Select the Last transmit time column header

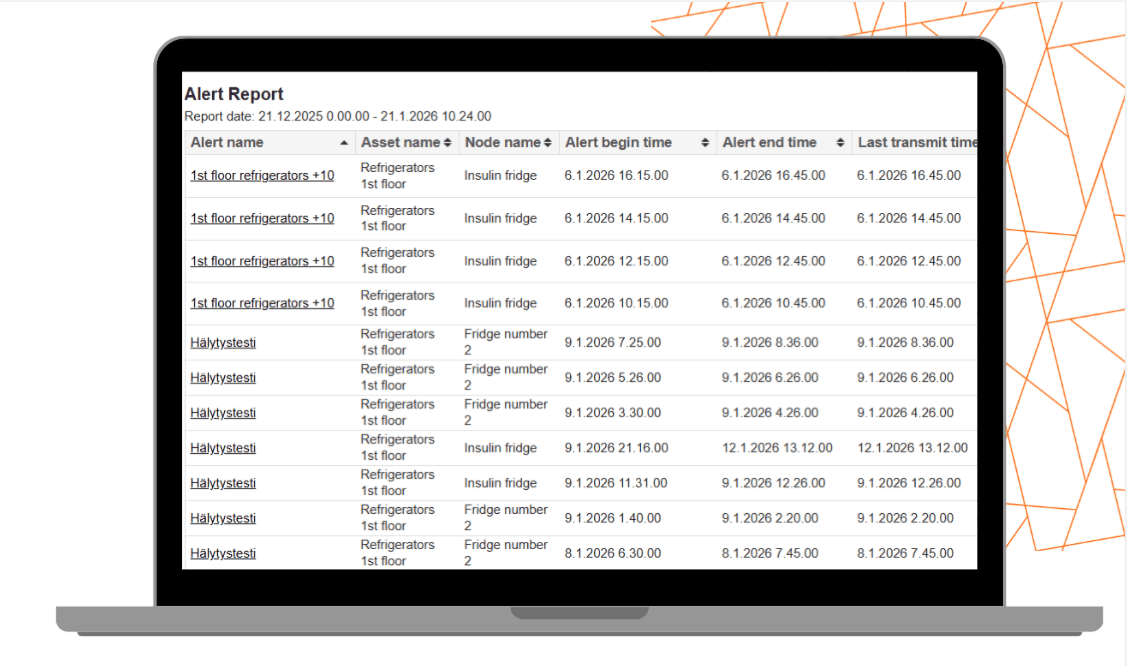coord(915,143)
